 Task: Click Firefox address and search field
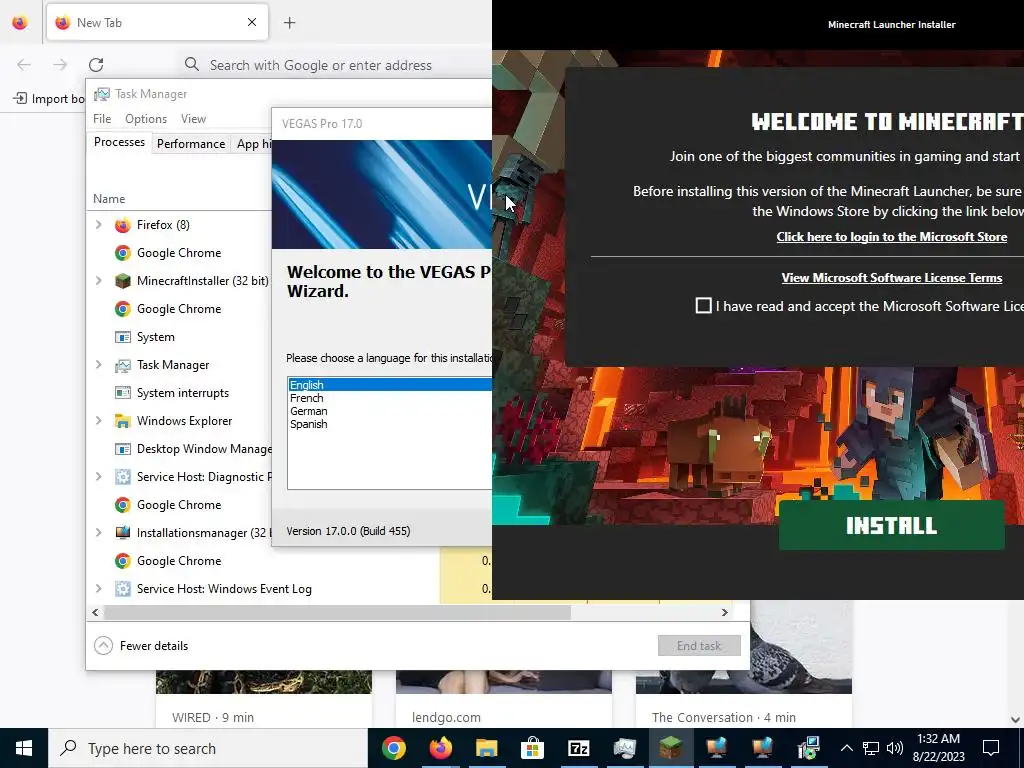336,65
